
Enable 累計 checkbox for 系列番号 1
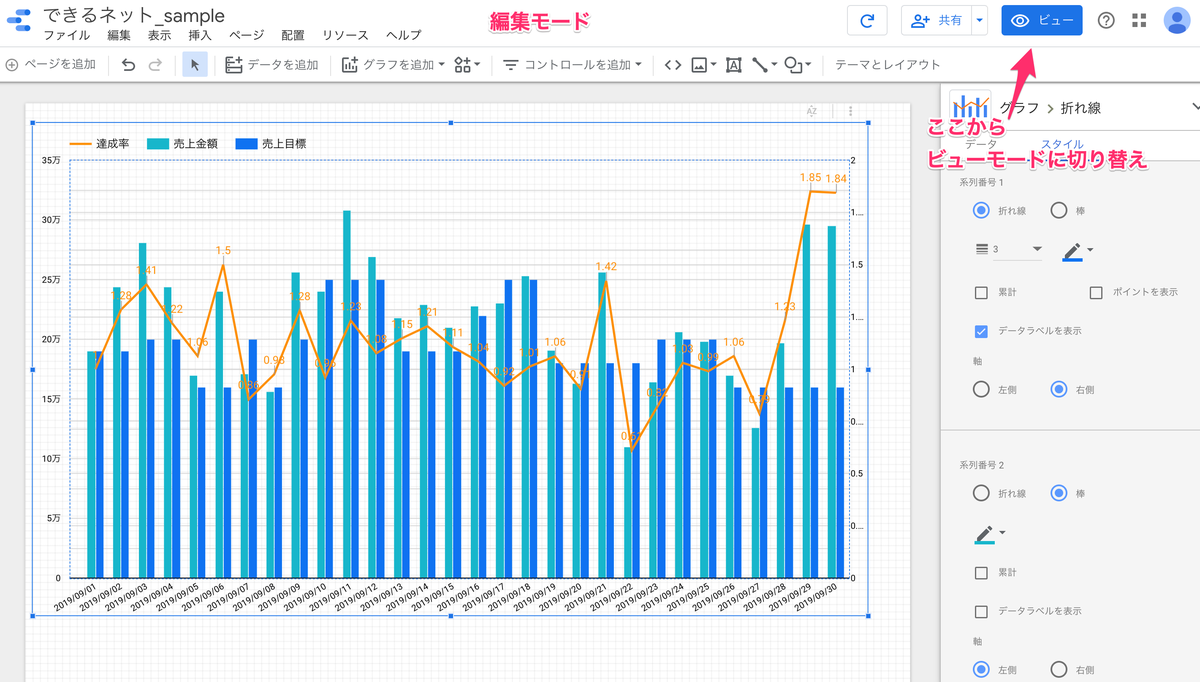[982, 292]
